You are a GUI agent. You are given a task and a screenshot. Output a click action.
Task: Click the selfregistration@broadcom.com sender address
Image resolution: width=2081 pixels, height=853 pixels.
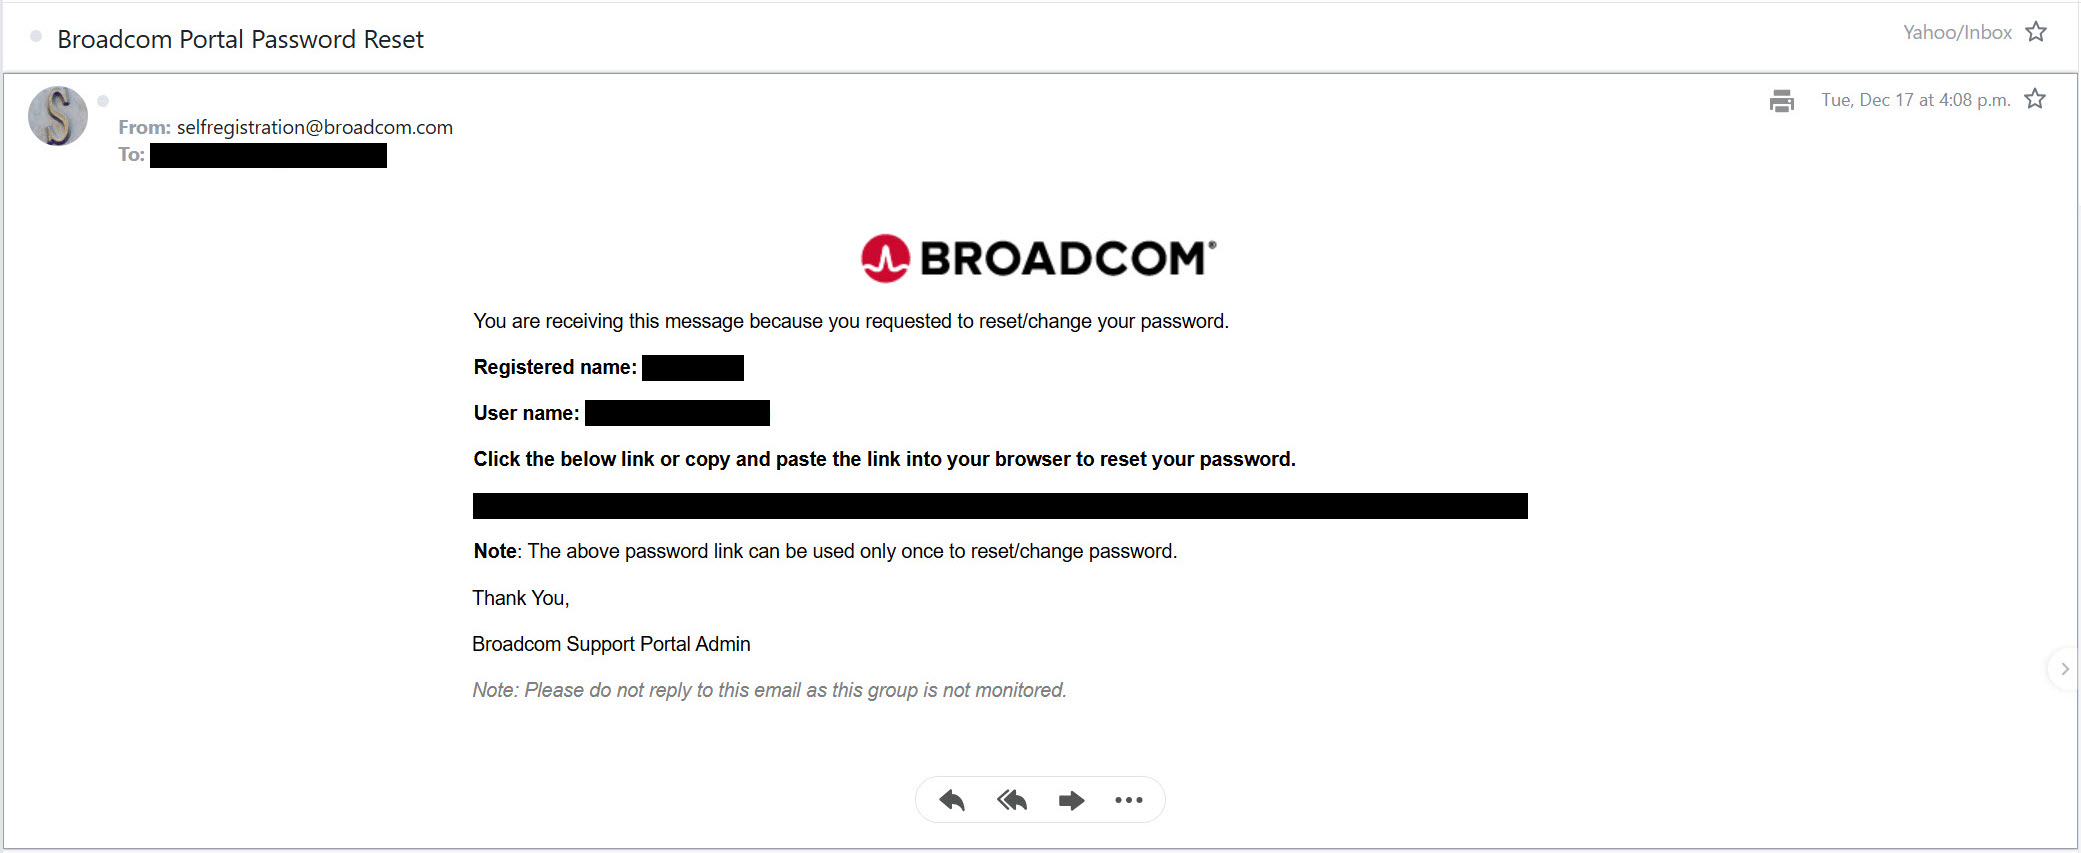point(315,127)
